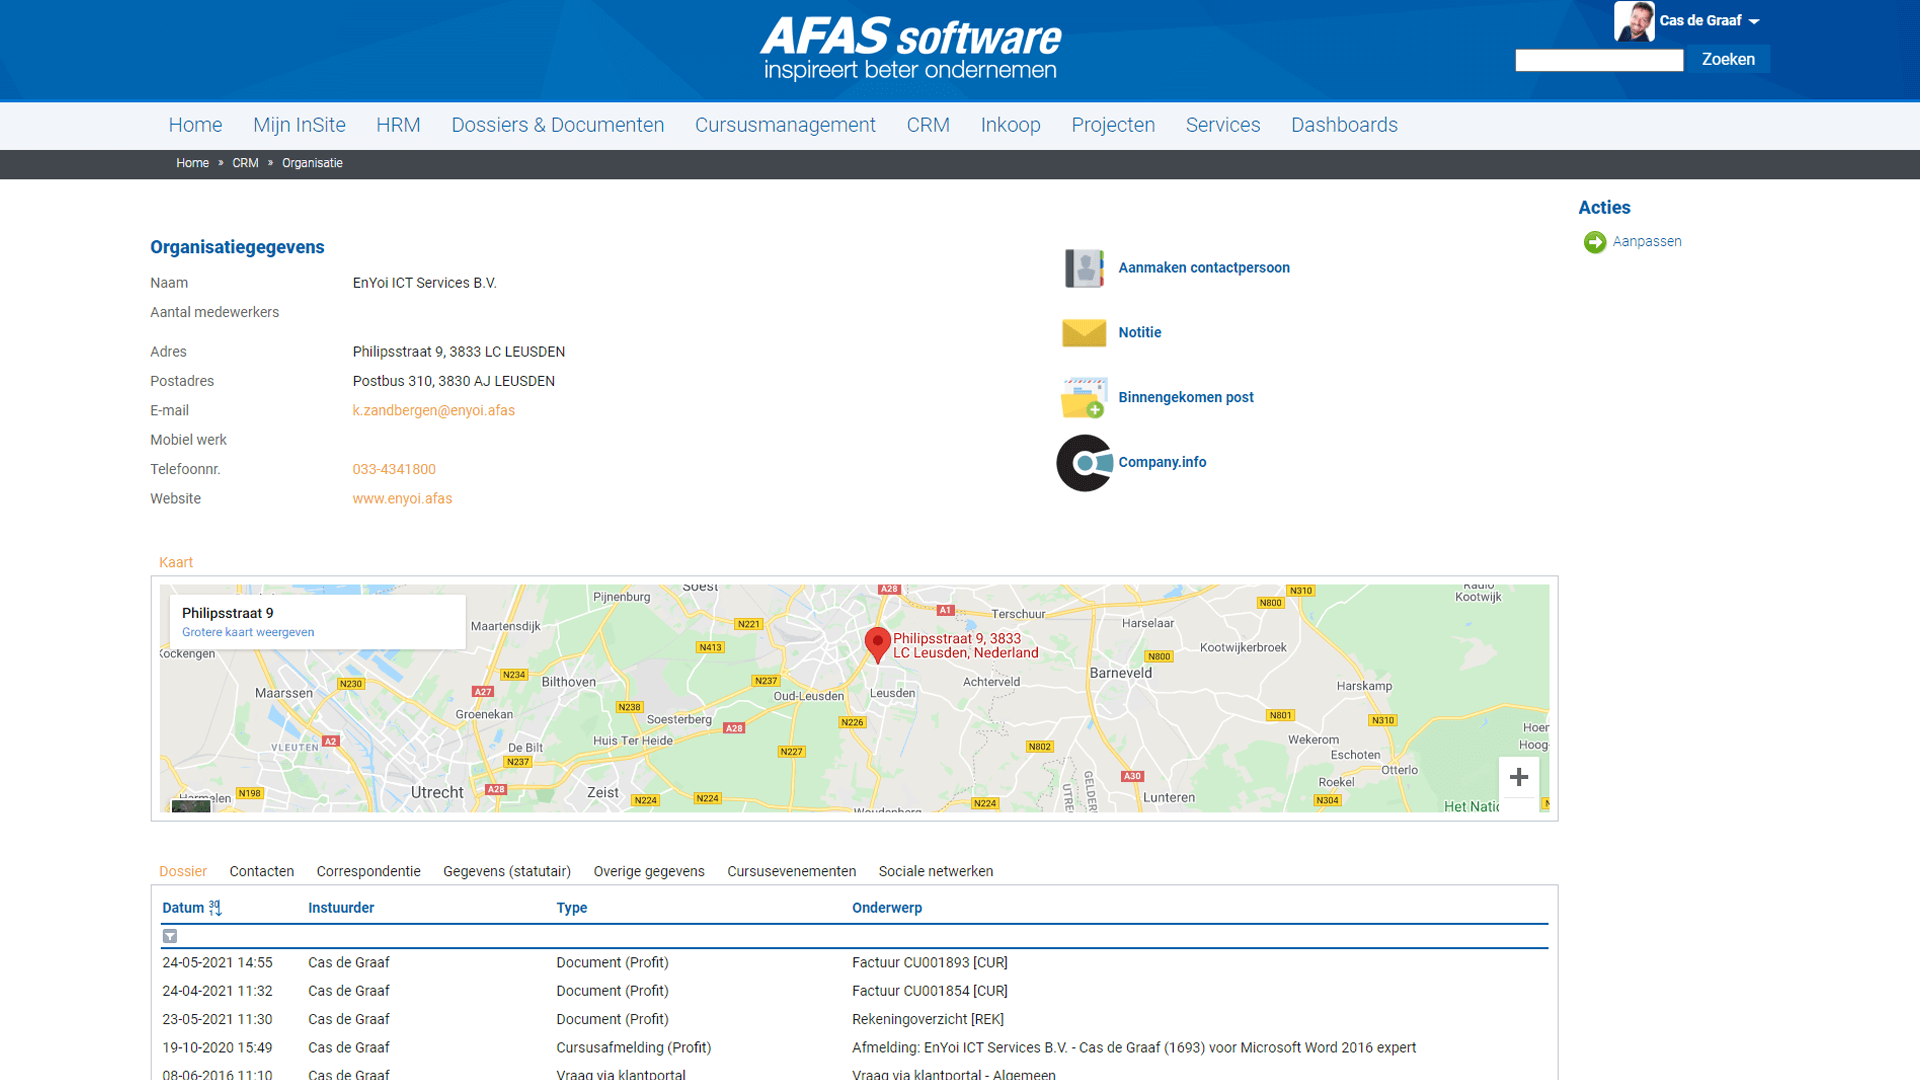Switch to the Overige gegevens tab

(649, 872)
